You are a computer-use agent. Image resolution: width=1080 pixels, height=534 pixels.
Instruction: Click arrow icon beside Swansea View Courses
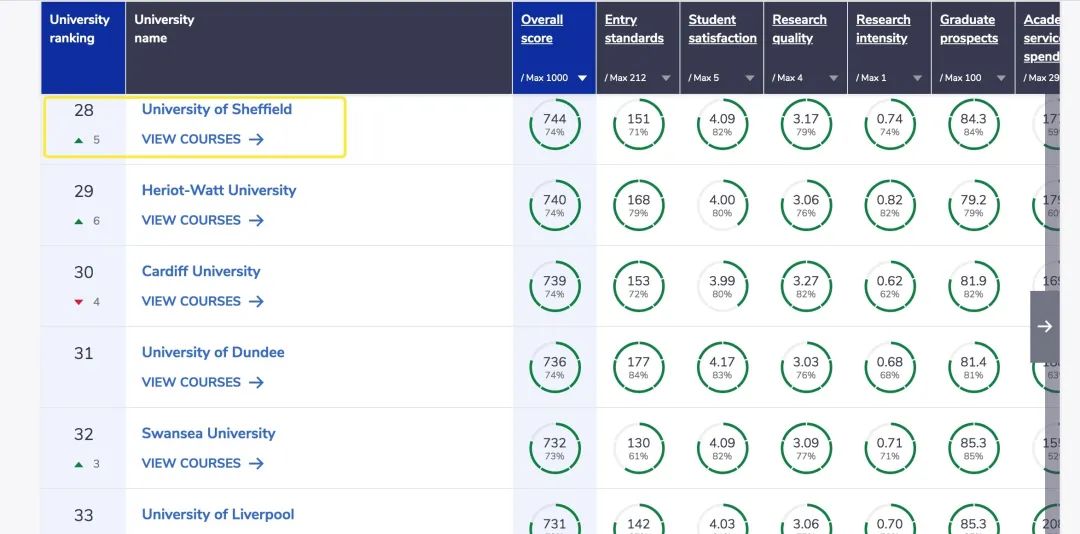[x=257, y=464]
